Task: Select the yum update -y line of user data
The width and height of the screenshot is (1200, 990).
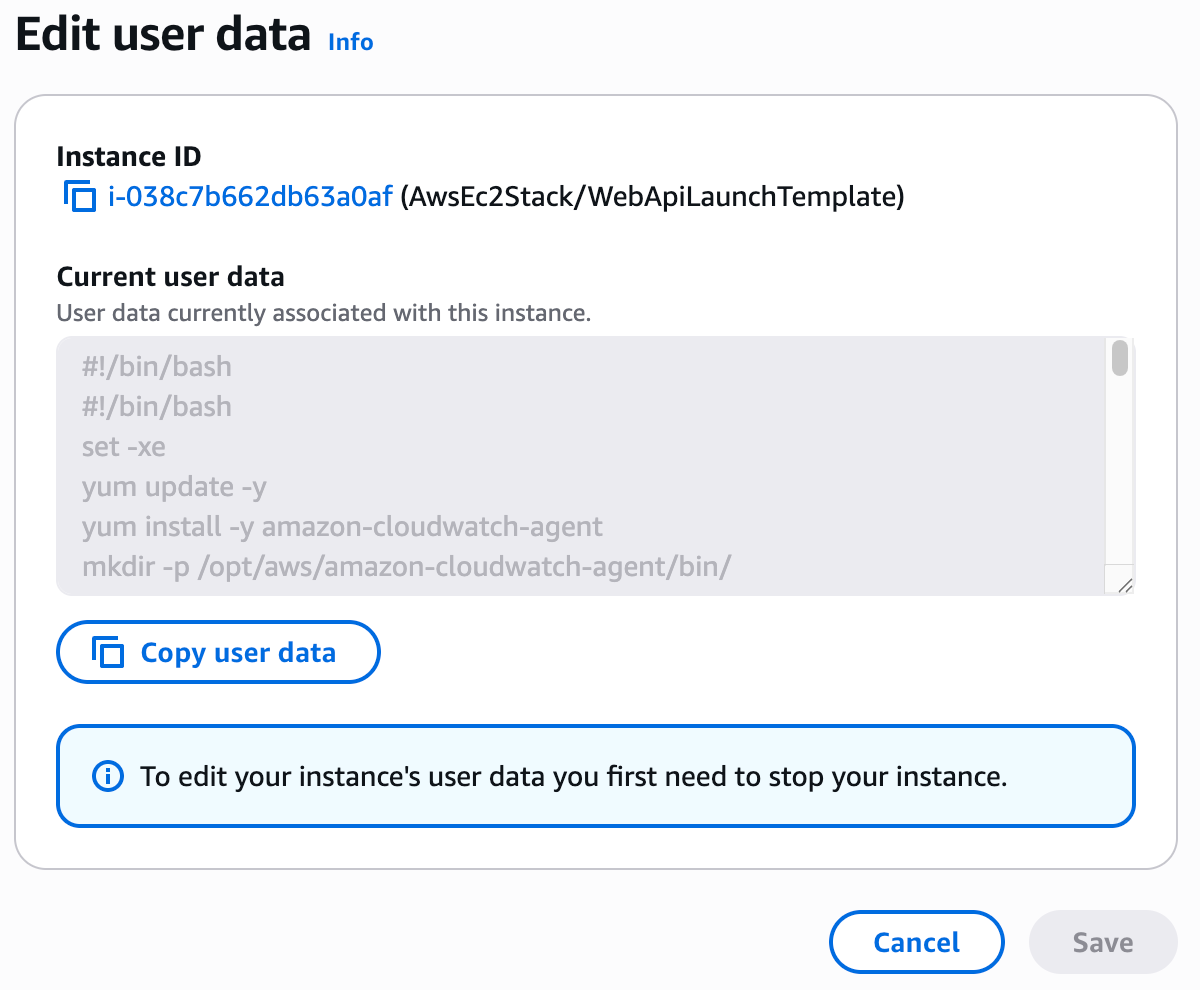Action: 172,487
